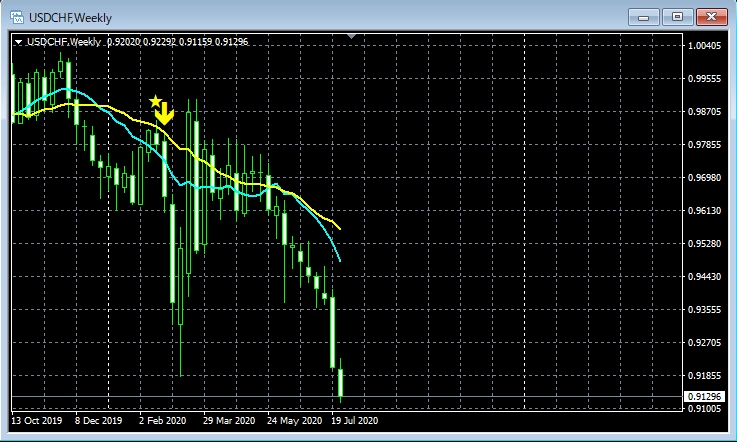Click the 8 Dec 2019 date label

[x=100, y=421]
